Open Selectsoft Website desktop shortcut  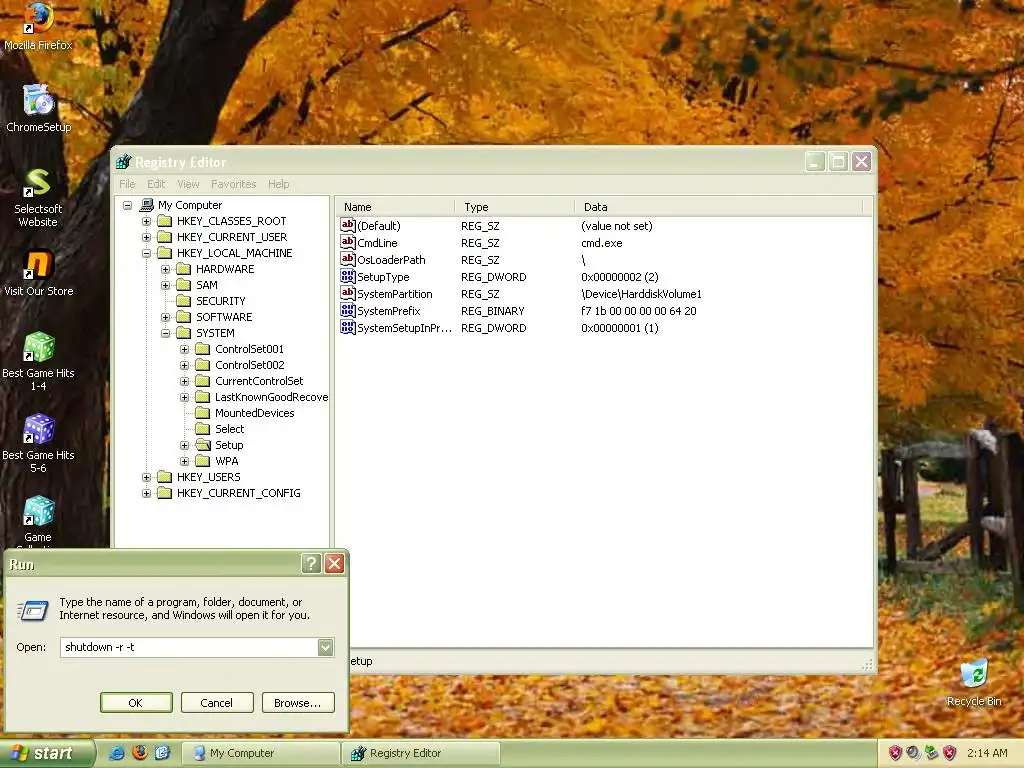(38, 197)
